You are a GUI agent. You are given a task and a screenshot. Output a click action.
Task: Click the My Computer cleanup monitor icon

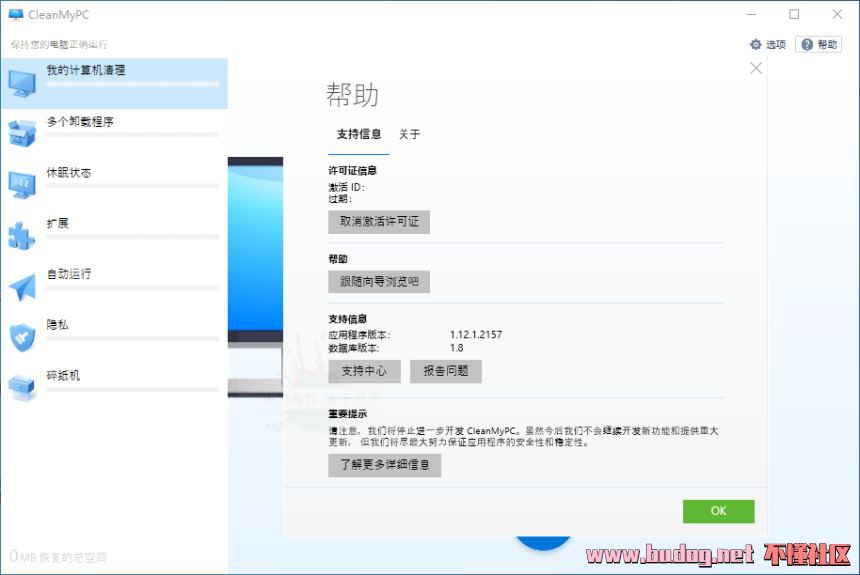pyautogui.click(x=22, y=84)
